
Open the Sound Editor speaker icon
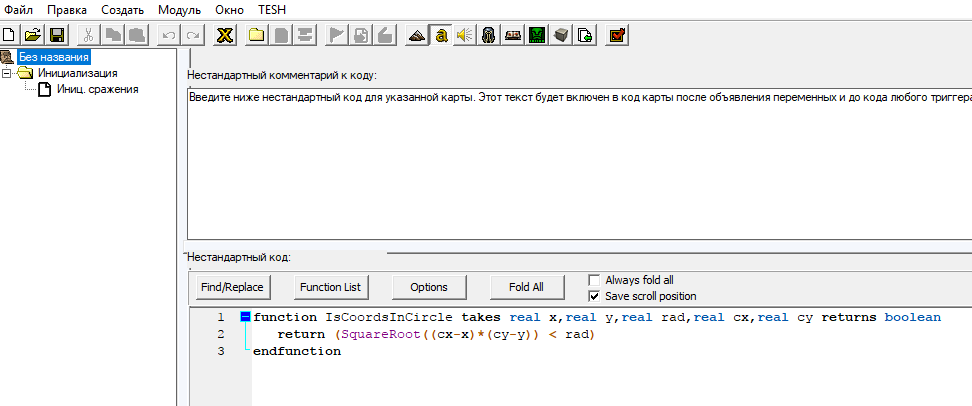point(464,35)
